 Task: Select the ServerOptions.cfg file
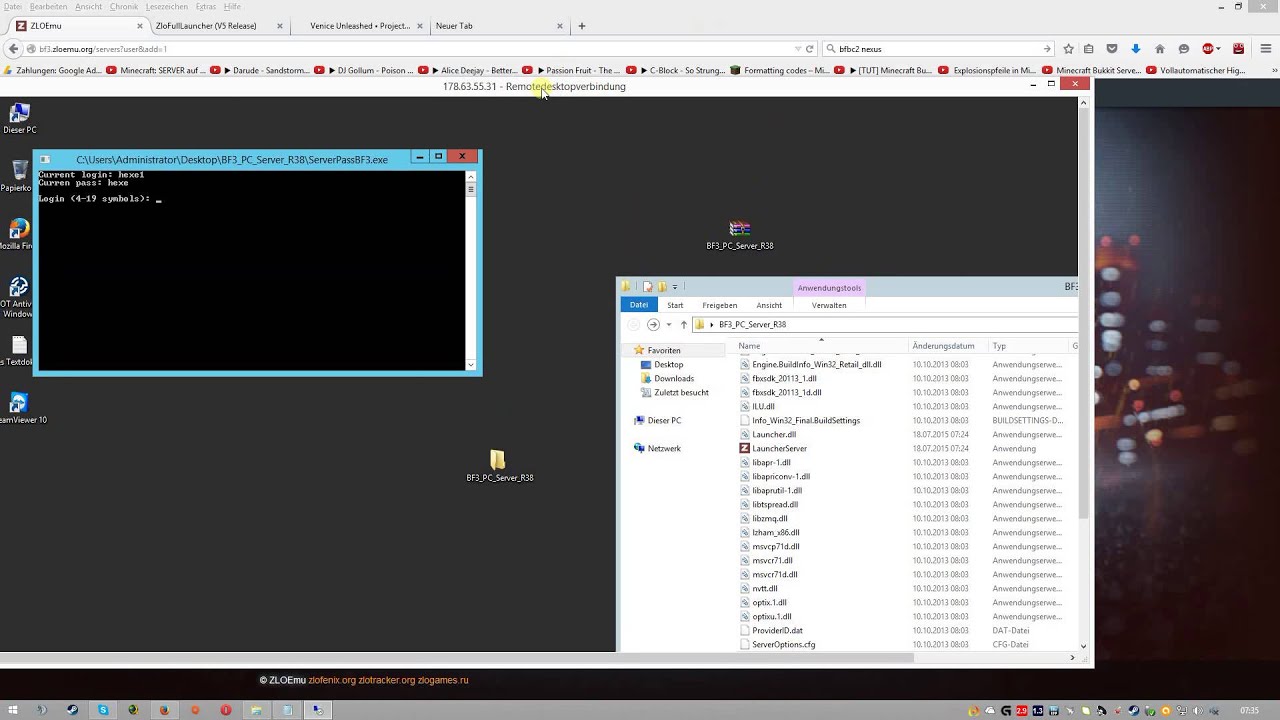click(783, 644)
